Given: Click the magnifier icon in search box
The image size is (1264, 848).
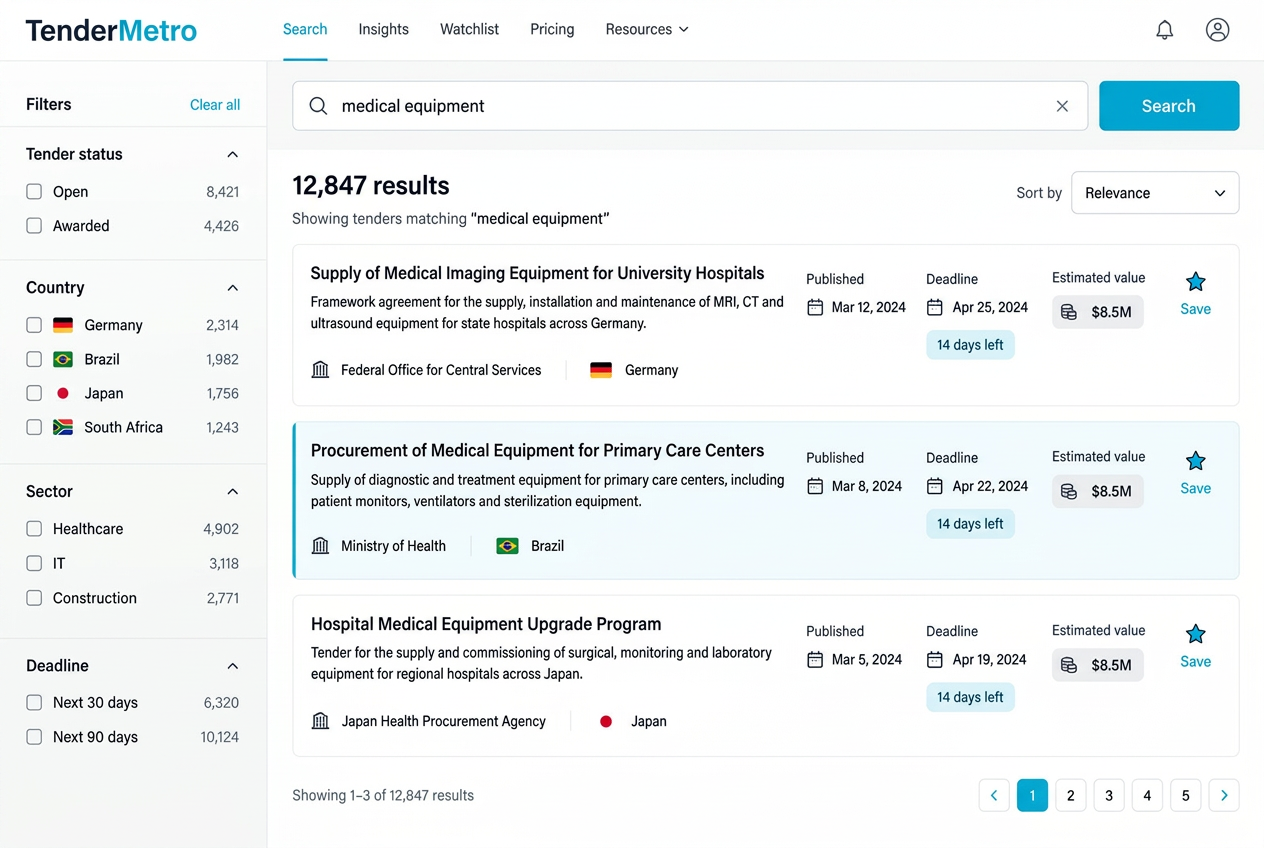Looking at the screenshot, I should [x=318, y=106].
